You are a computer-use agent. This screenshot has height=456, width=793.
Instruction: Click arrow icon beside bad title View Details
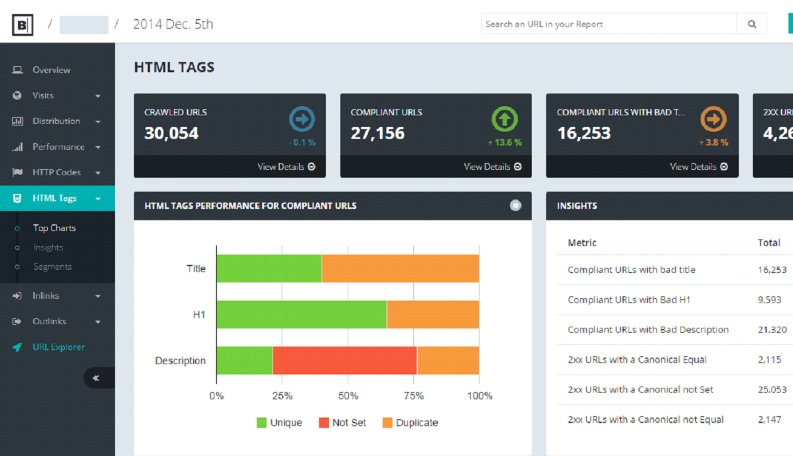pyautogui.click(x=724, y=166)
